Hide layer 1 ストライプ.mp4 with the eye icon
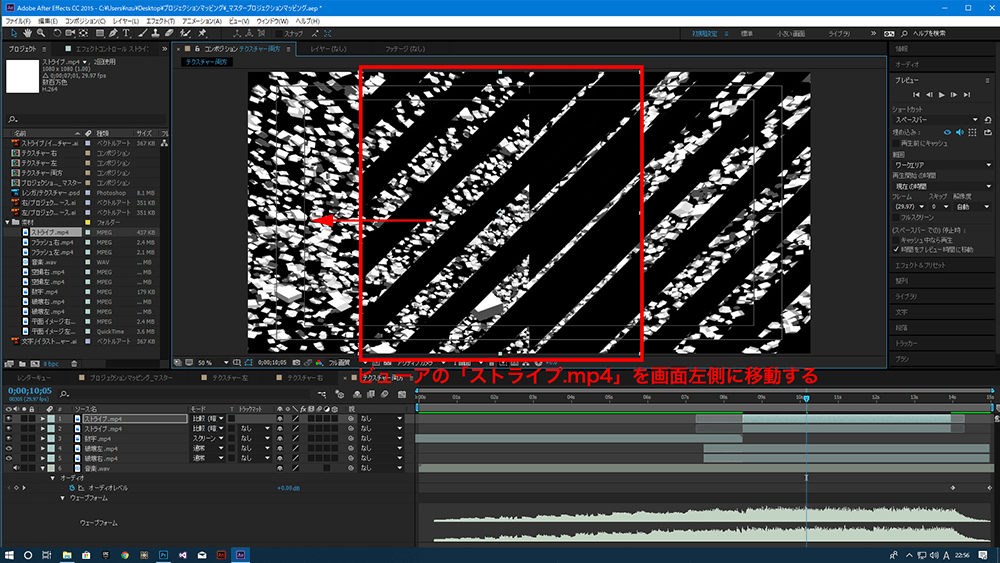 point(9,419)
